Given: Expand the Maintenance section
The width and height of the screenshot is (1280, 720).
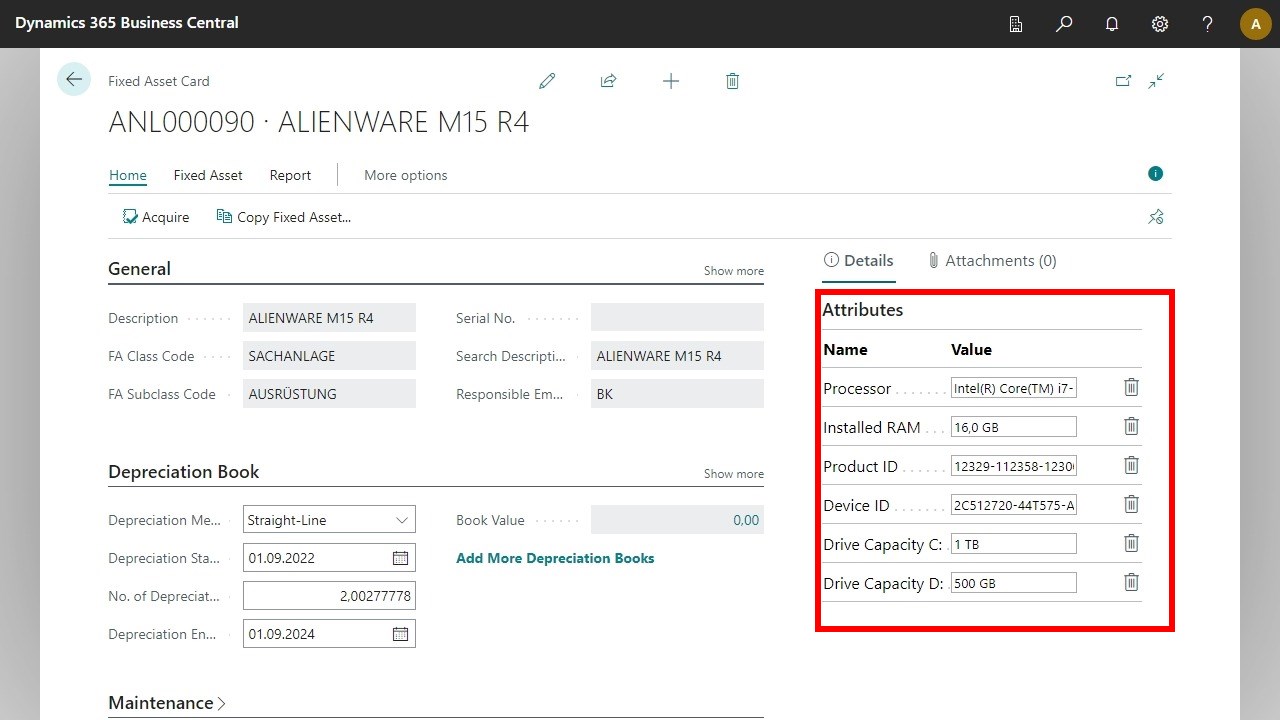Looking at the screenshot, I should (x=166, y=703).
